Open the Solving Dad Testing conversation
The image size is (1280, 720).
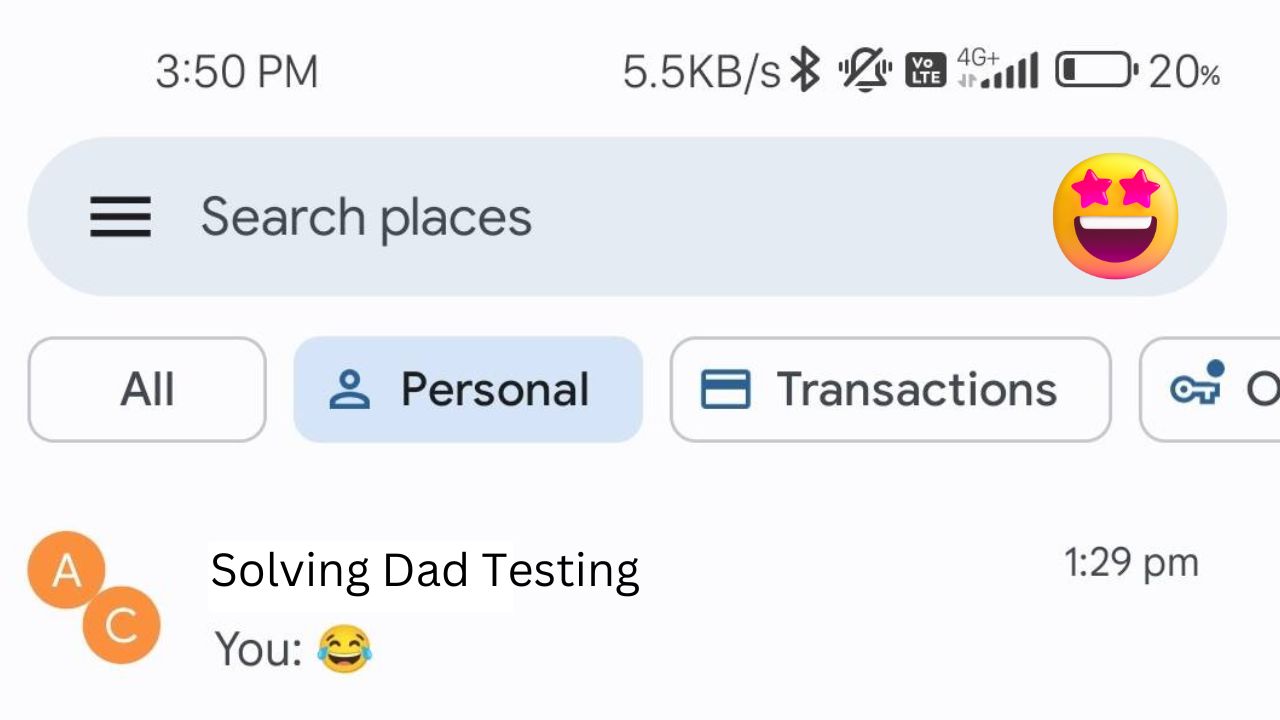(640, 598)
